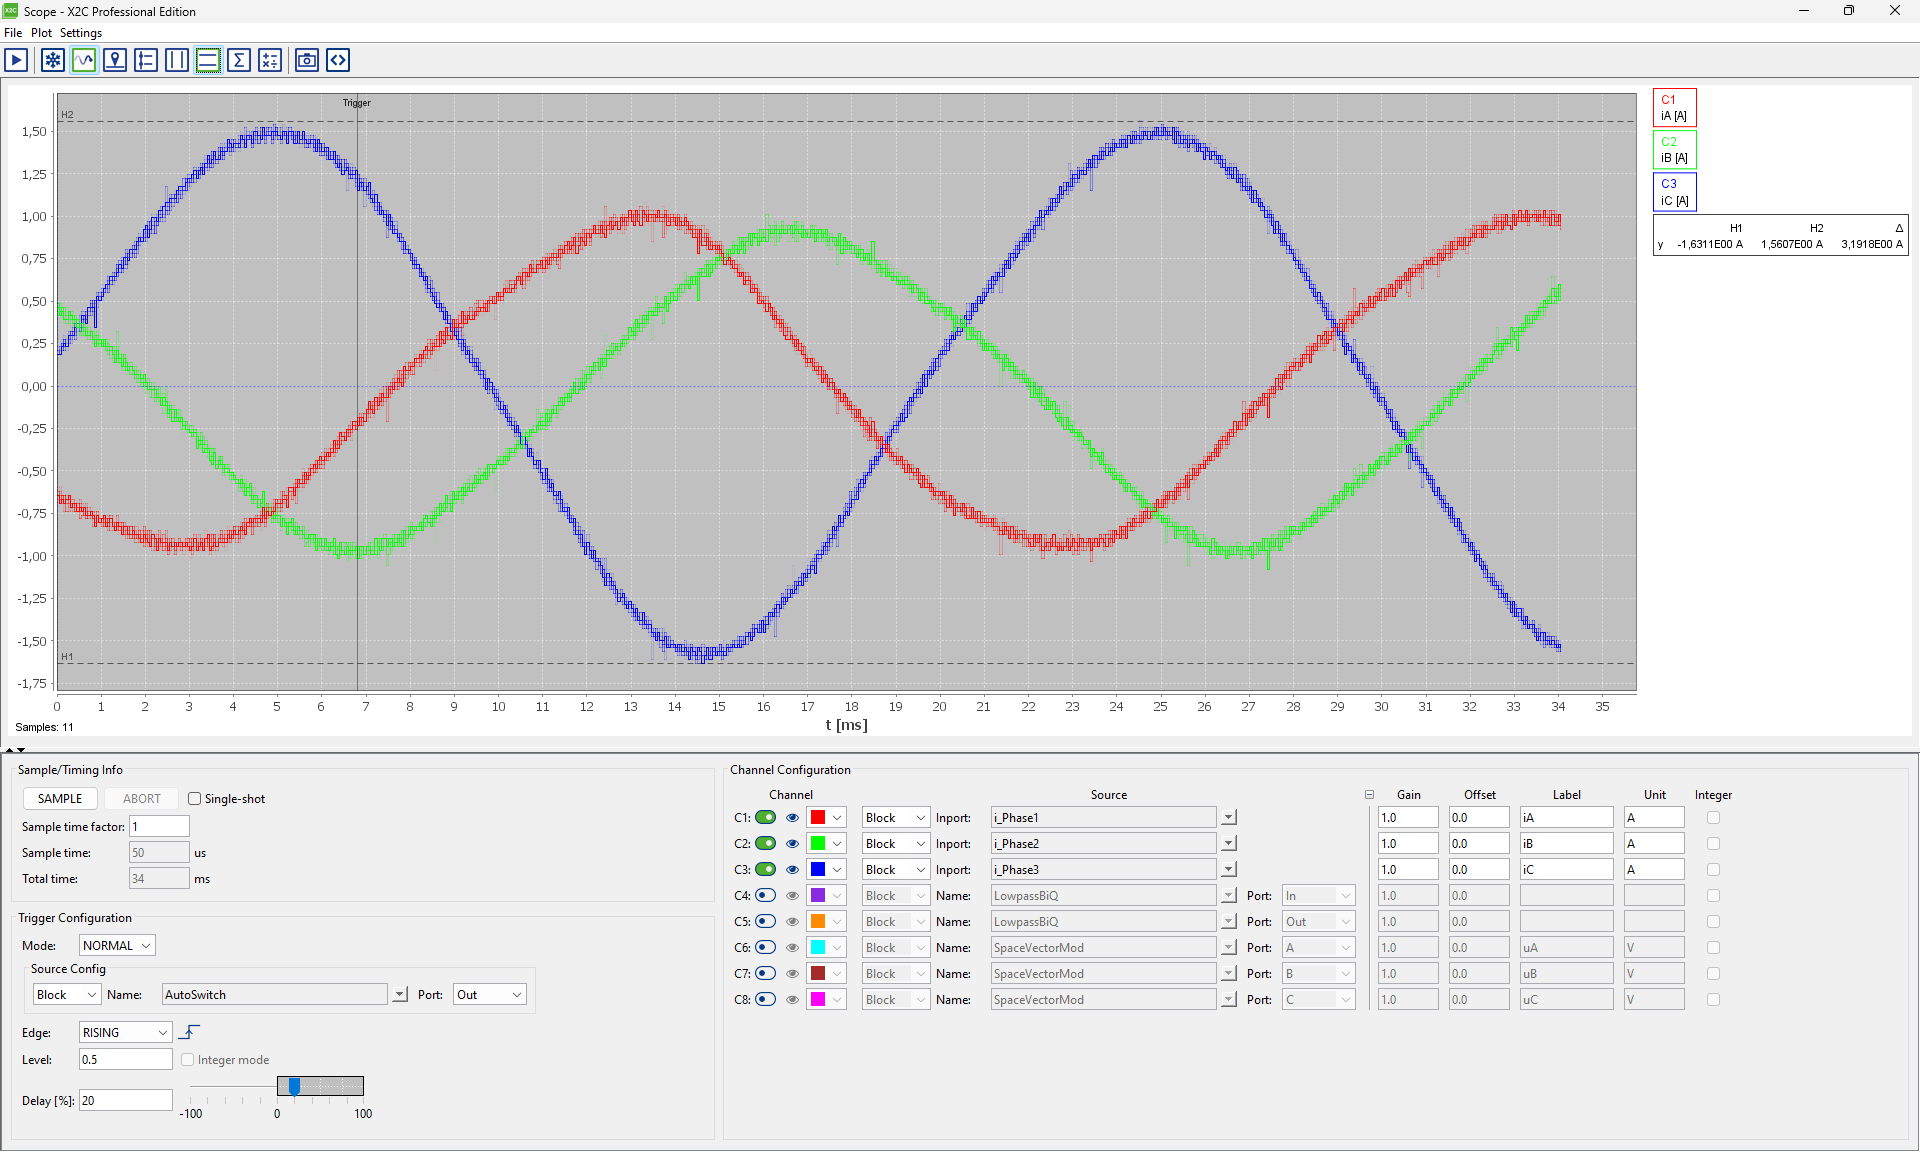Click the angle brackets code toolbar icon
The image size is (1920, 1152).
[x=338, y=60]
